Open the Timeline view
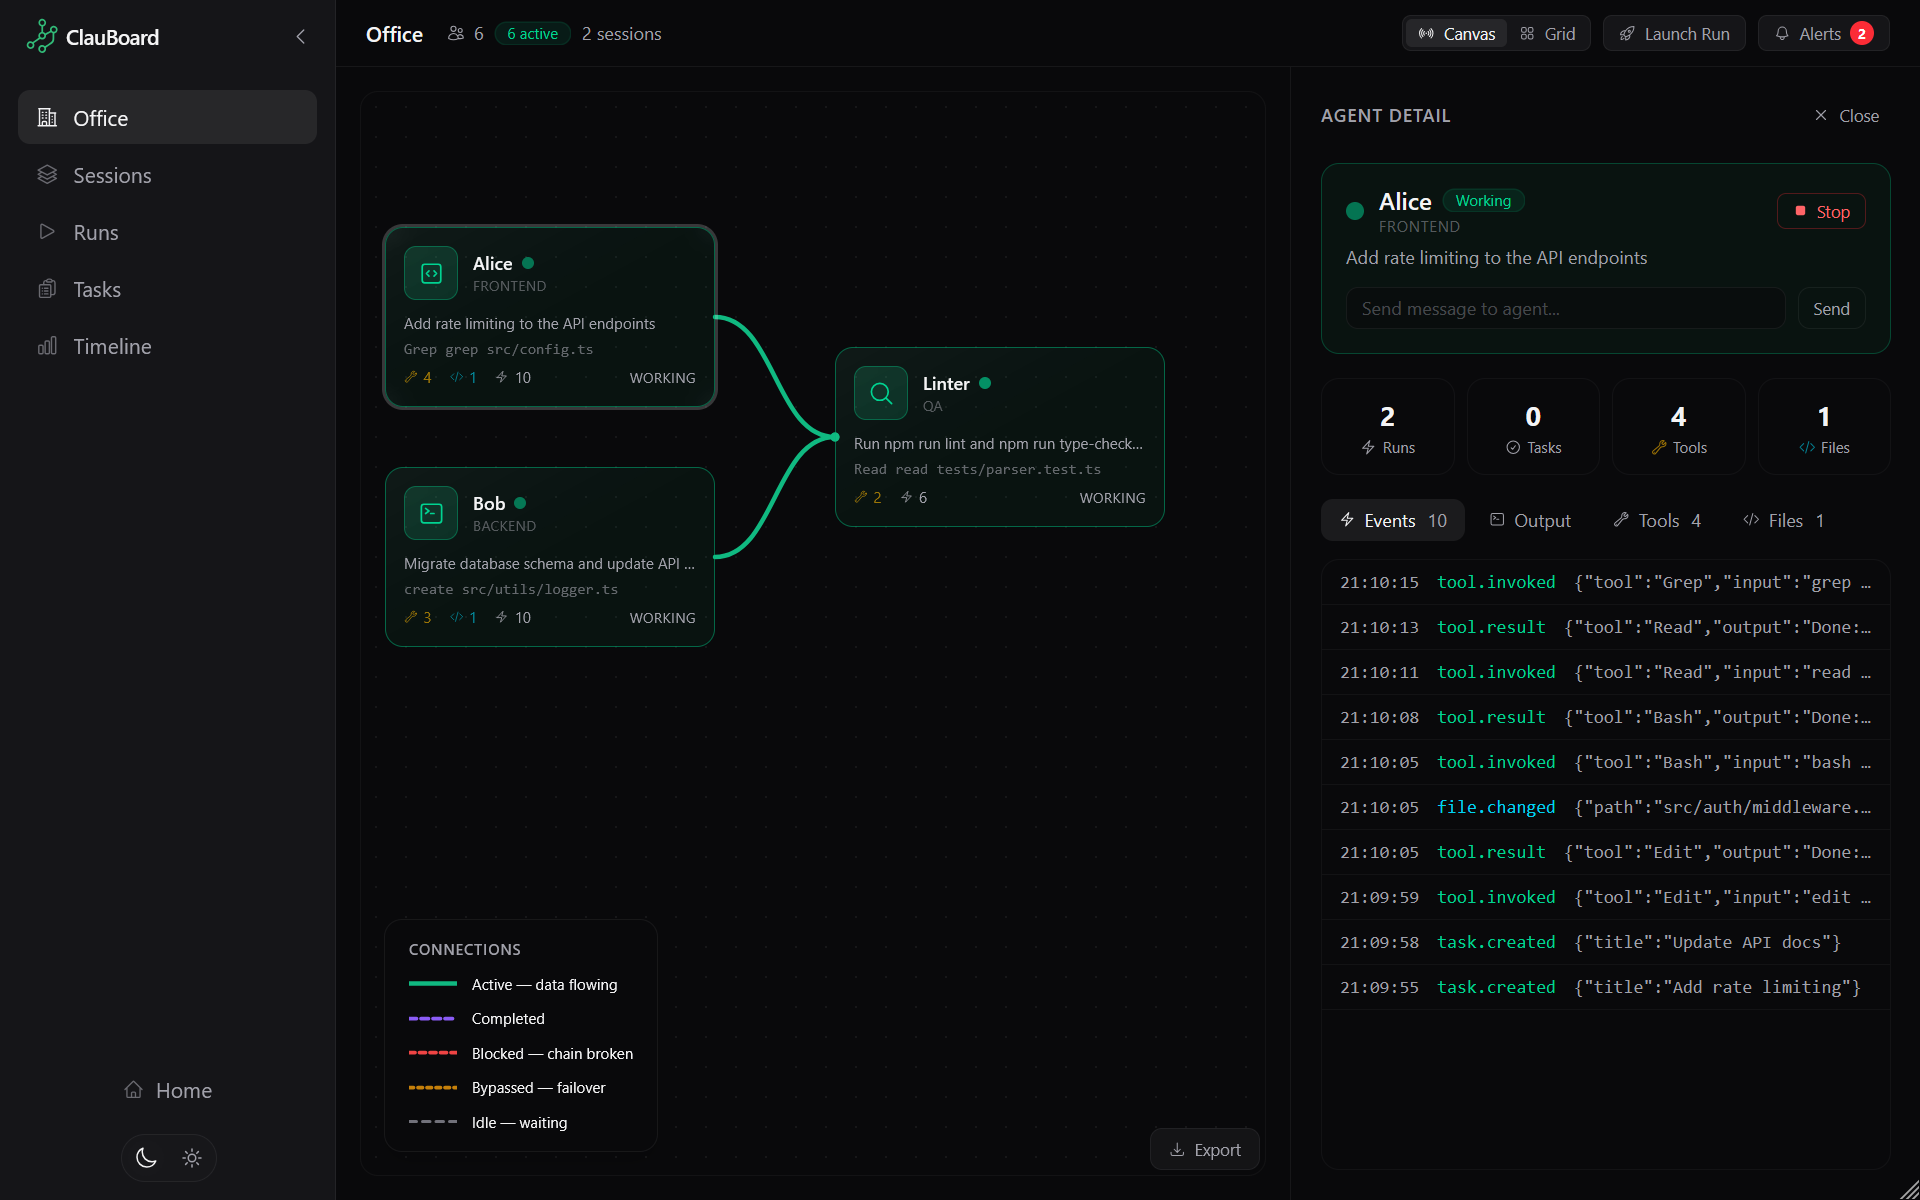1920x1200 pixels. [110, 346]
